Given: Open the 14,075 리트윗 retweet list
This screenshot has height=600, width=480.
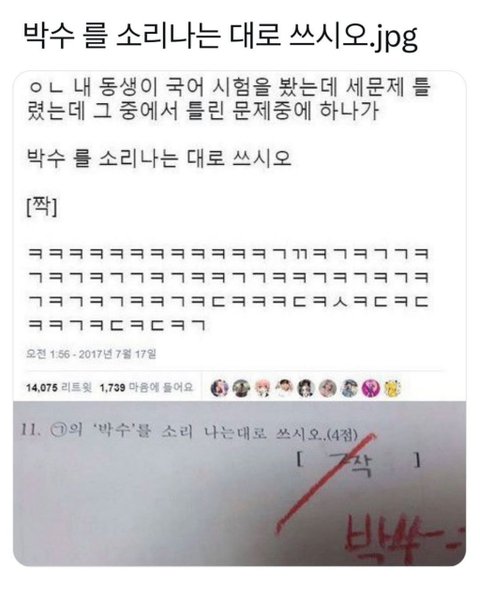Looking at the screenshot, I should 59,388.
